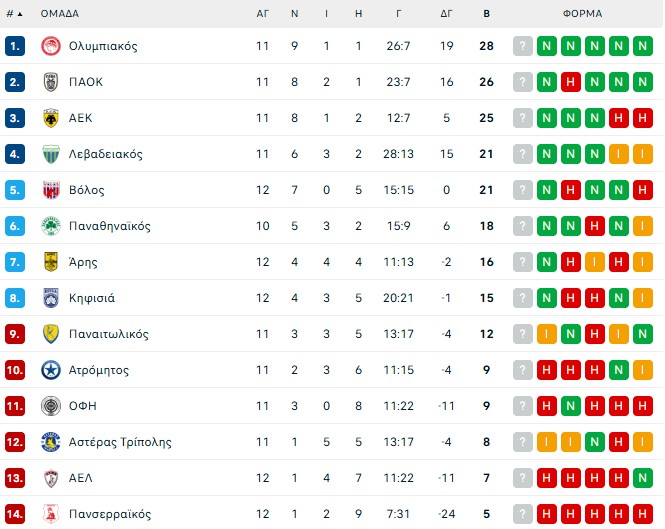Sort standings by Β points column header
Image resolution: width=665 pixels, height=529 pixels.
487,14
